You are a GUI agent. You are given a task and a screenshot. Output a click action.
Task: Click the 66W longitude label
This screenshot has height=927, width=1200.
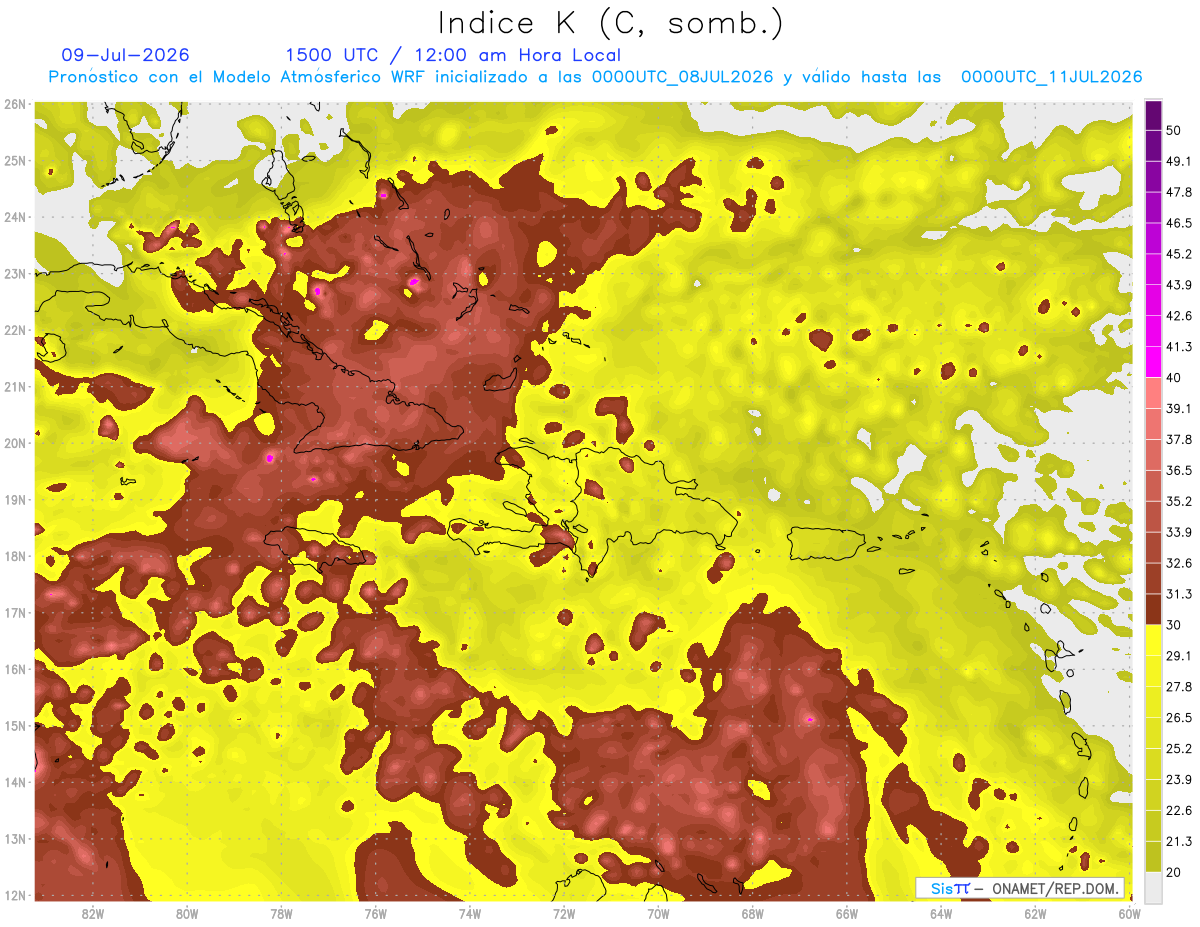click(847, 913)
